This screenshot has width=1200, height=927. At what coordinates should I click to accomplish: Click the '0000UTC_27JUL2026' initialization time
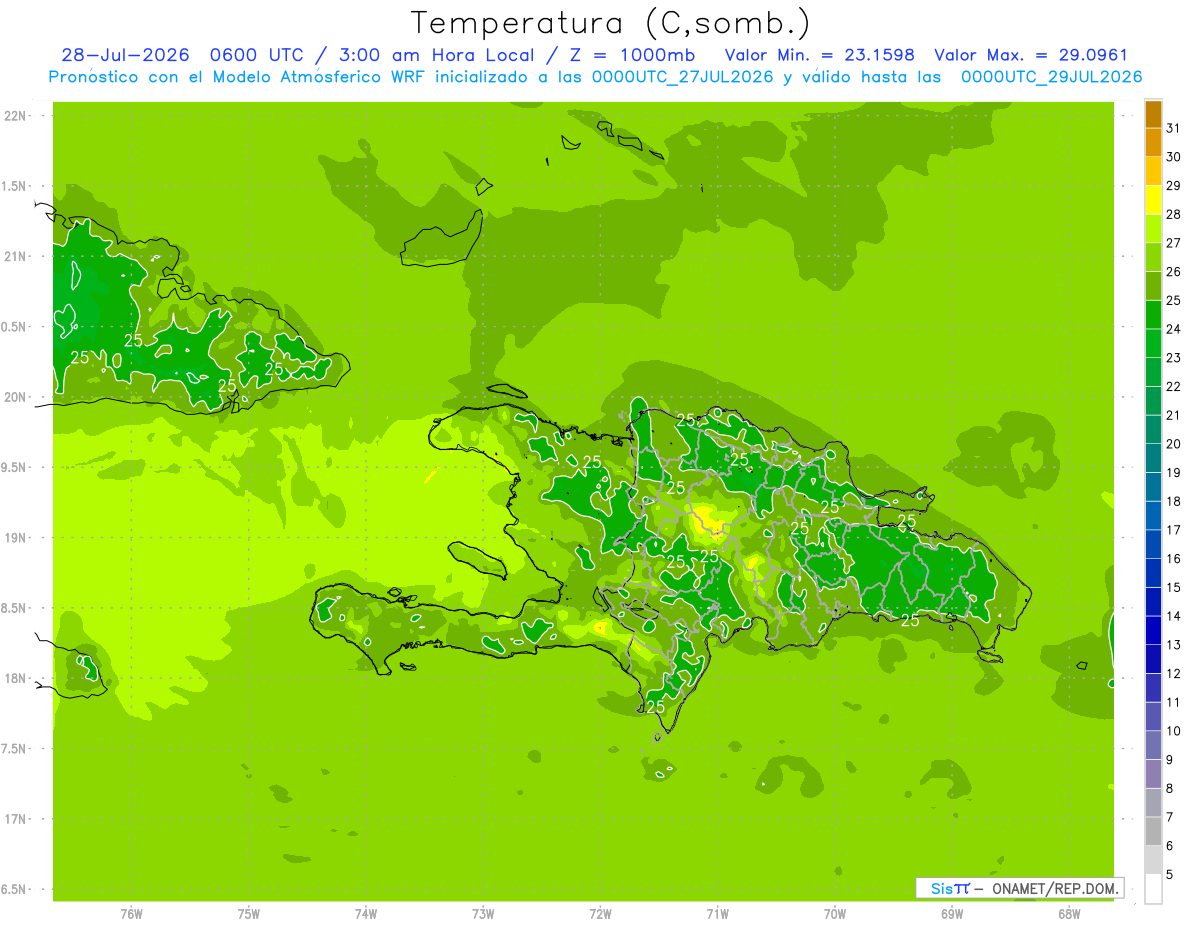(x=683, y=77)
